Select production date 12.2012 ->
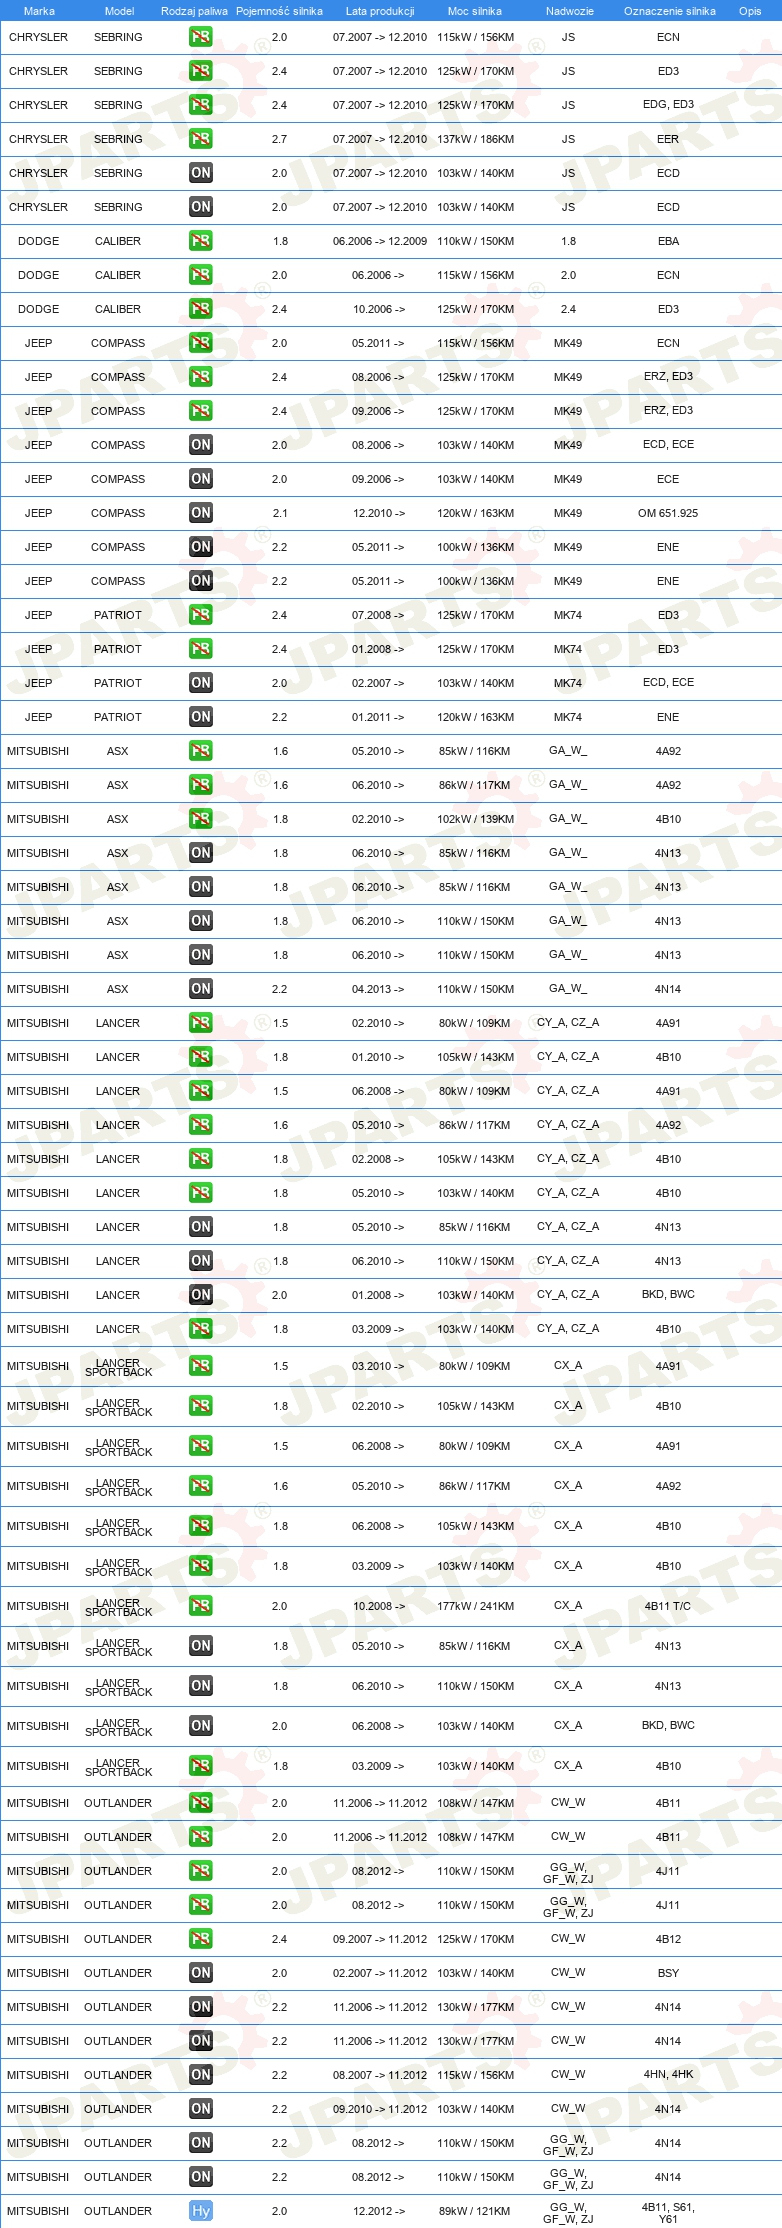This screenshot has width=782, height=2228. 379,2211
